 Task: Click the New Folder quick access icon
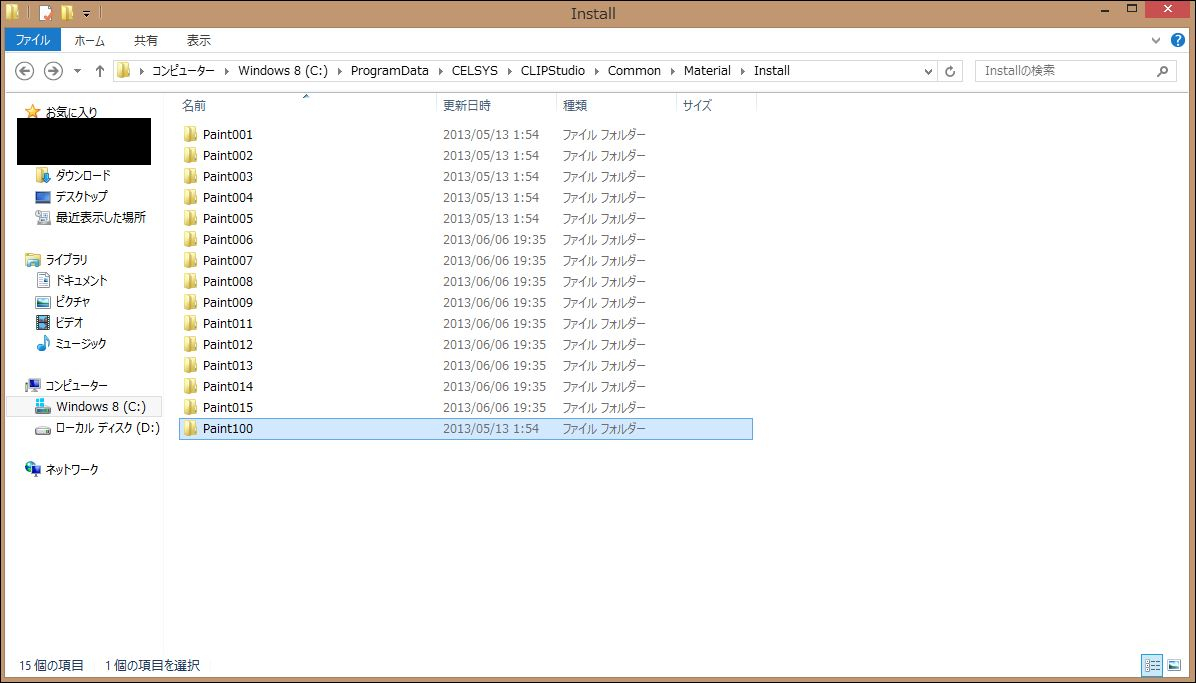point(67,13)
